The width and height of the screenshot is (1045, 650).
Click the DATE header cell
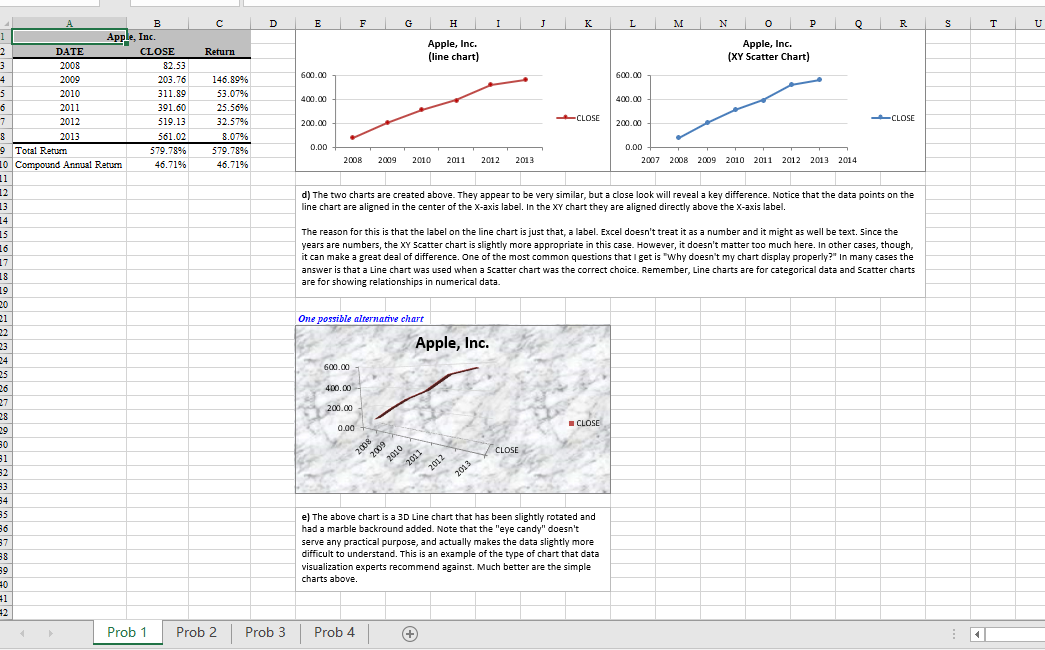click(69, 51)
